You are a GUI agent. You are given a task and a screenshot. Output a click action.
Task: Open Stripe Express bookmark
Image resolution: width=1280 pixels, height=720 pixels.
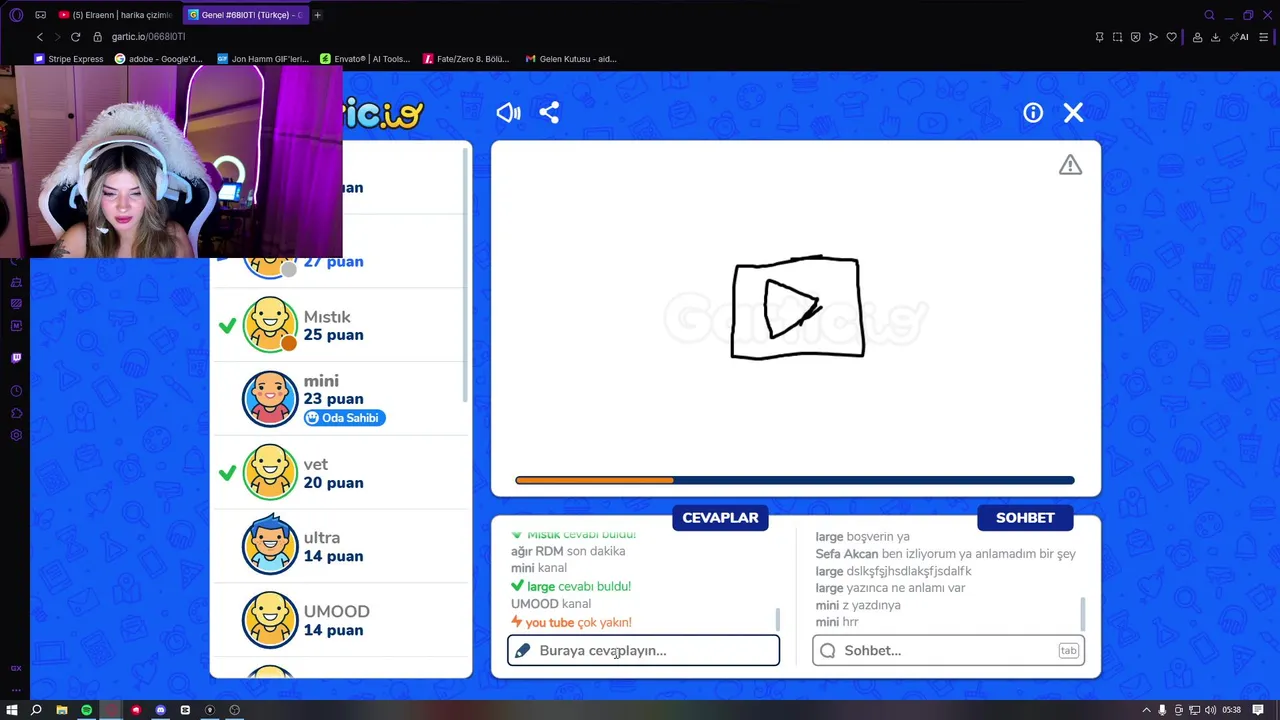[69, 59]
